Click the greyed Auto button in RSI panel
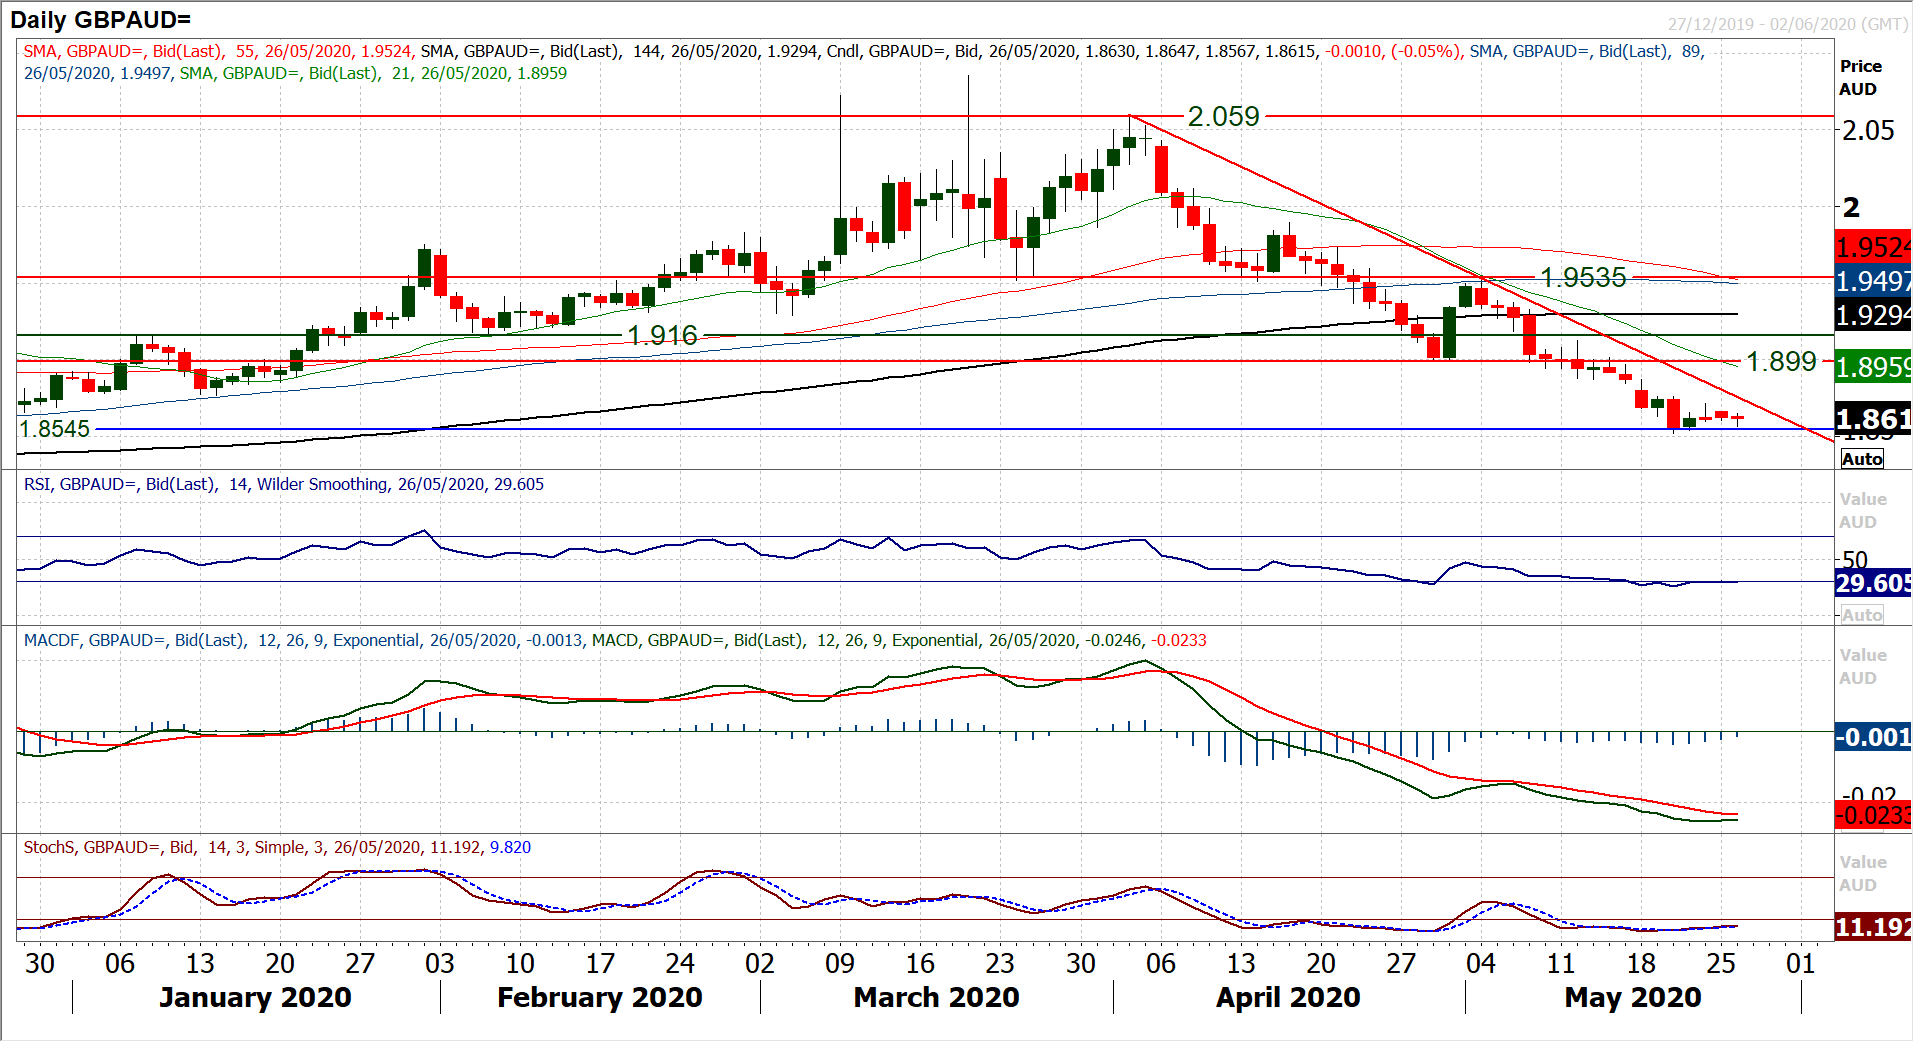Screen dimensions: 1914x1042 (x=1861, y=615)
